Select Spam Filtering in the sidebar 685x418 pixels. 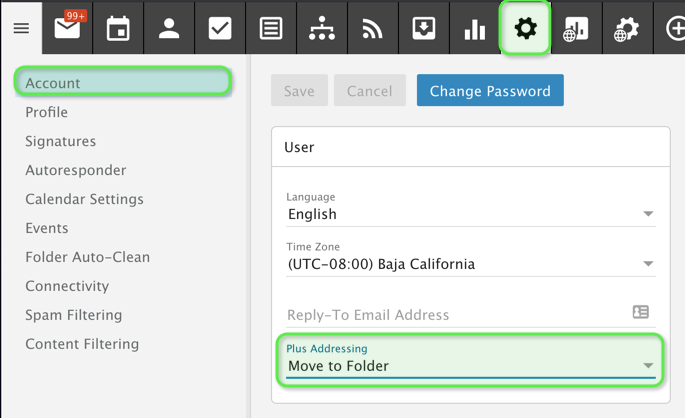74,315
